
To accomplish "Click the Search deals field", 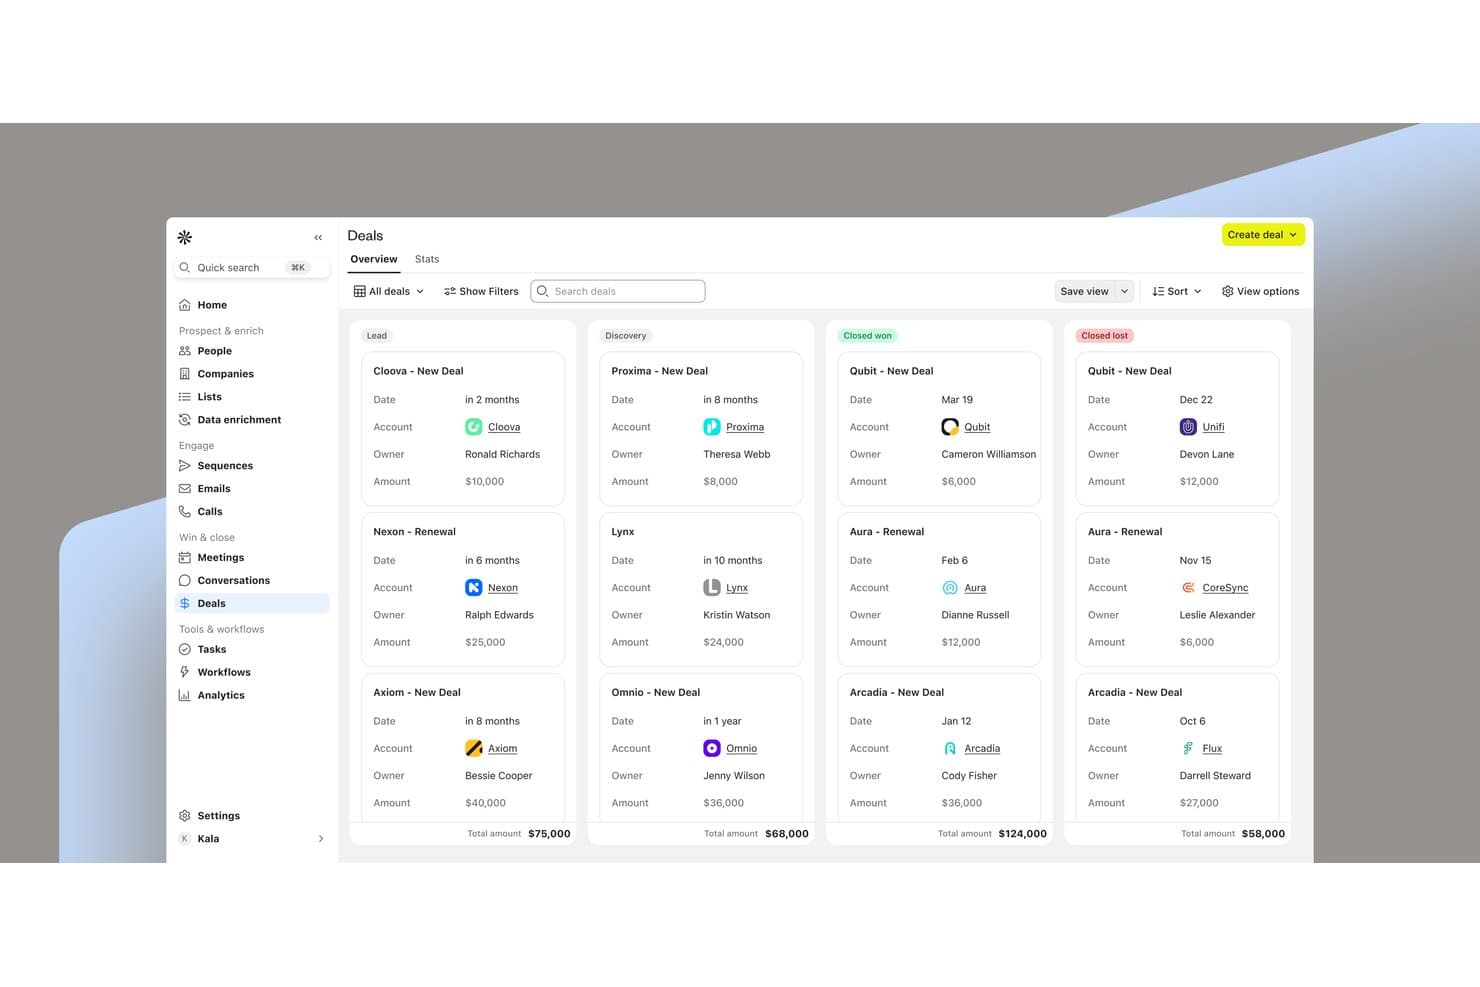I will (x=618, y=292).
